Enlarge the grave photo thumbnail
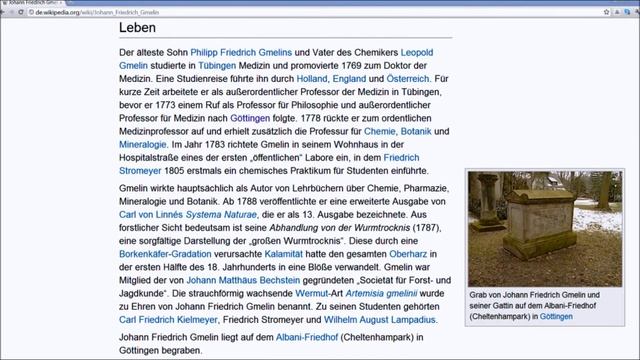This screenshot has width=640, height=360. [545, 229]
